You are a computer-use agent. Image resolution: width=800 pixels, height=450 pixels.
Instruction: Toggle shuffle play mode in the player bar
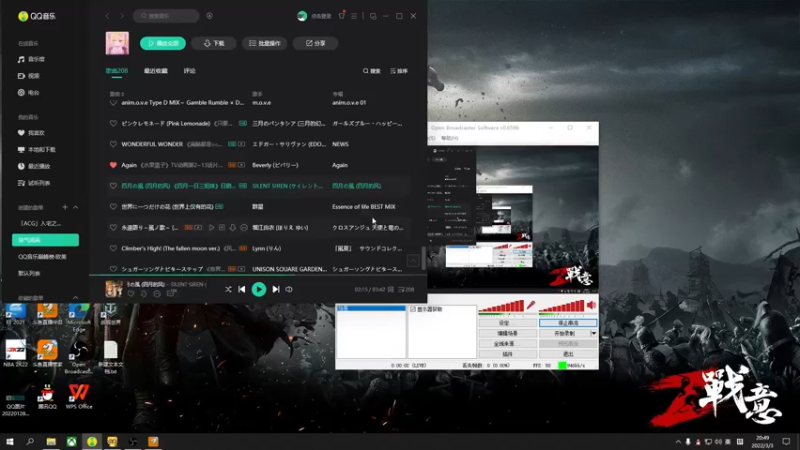[228, 289]
